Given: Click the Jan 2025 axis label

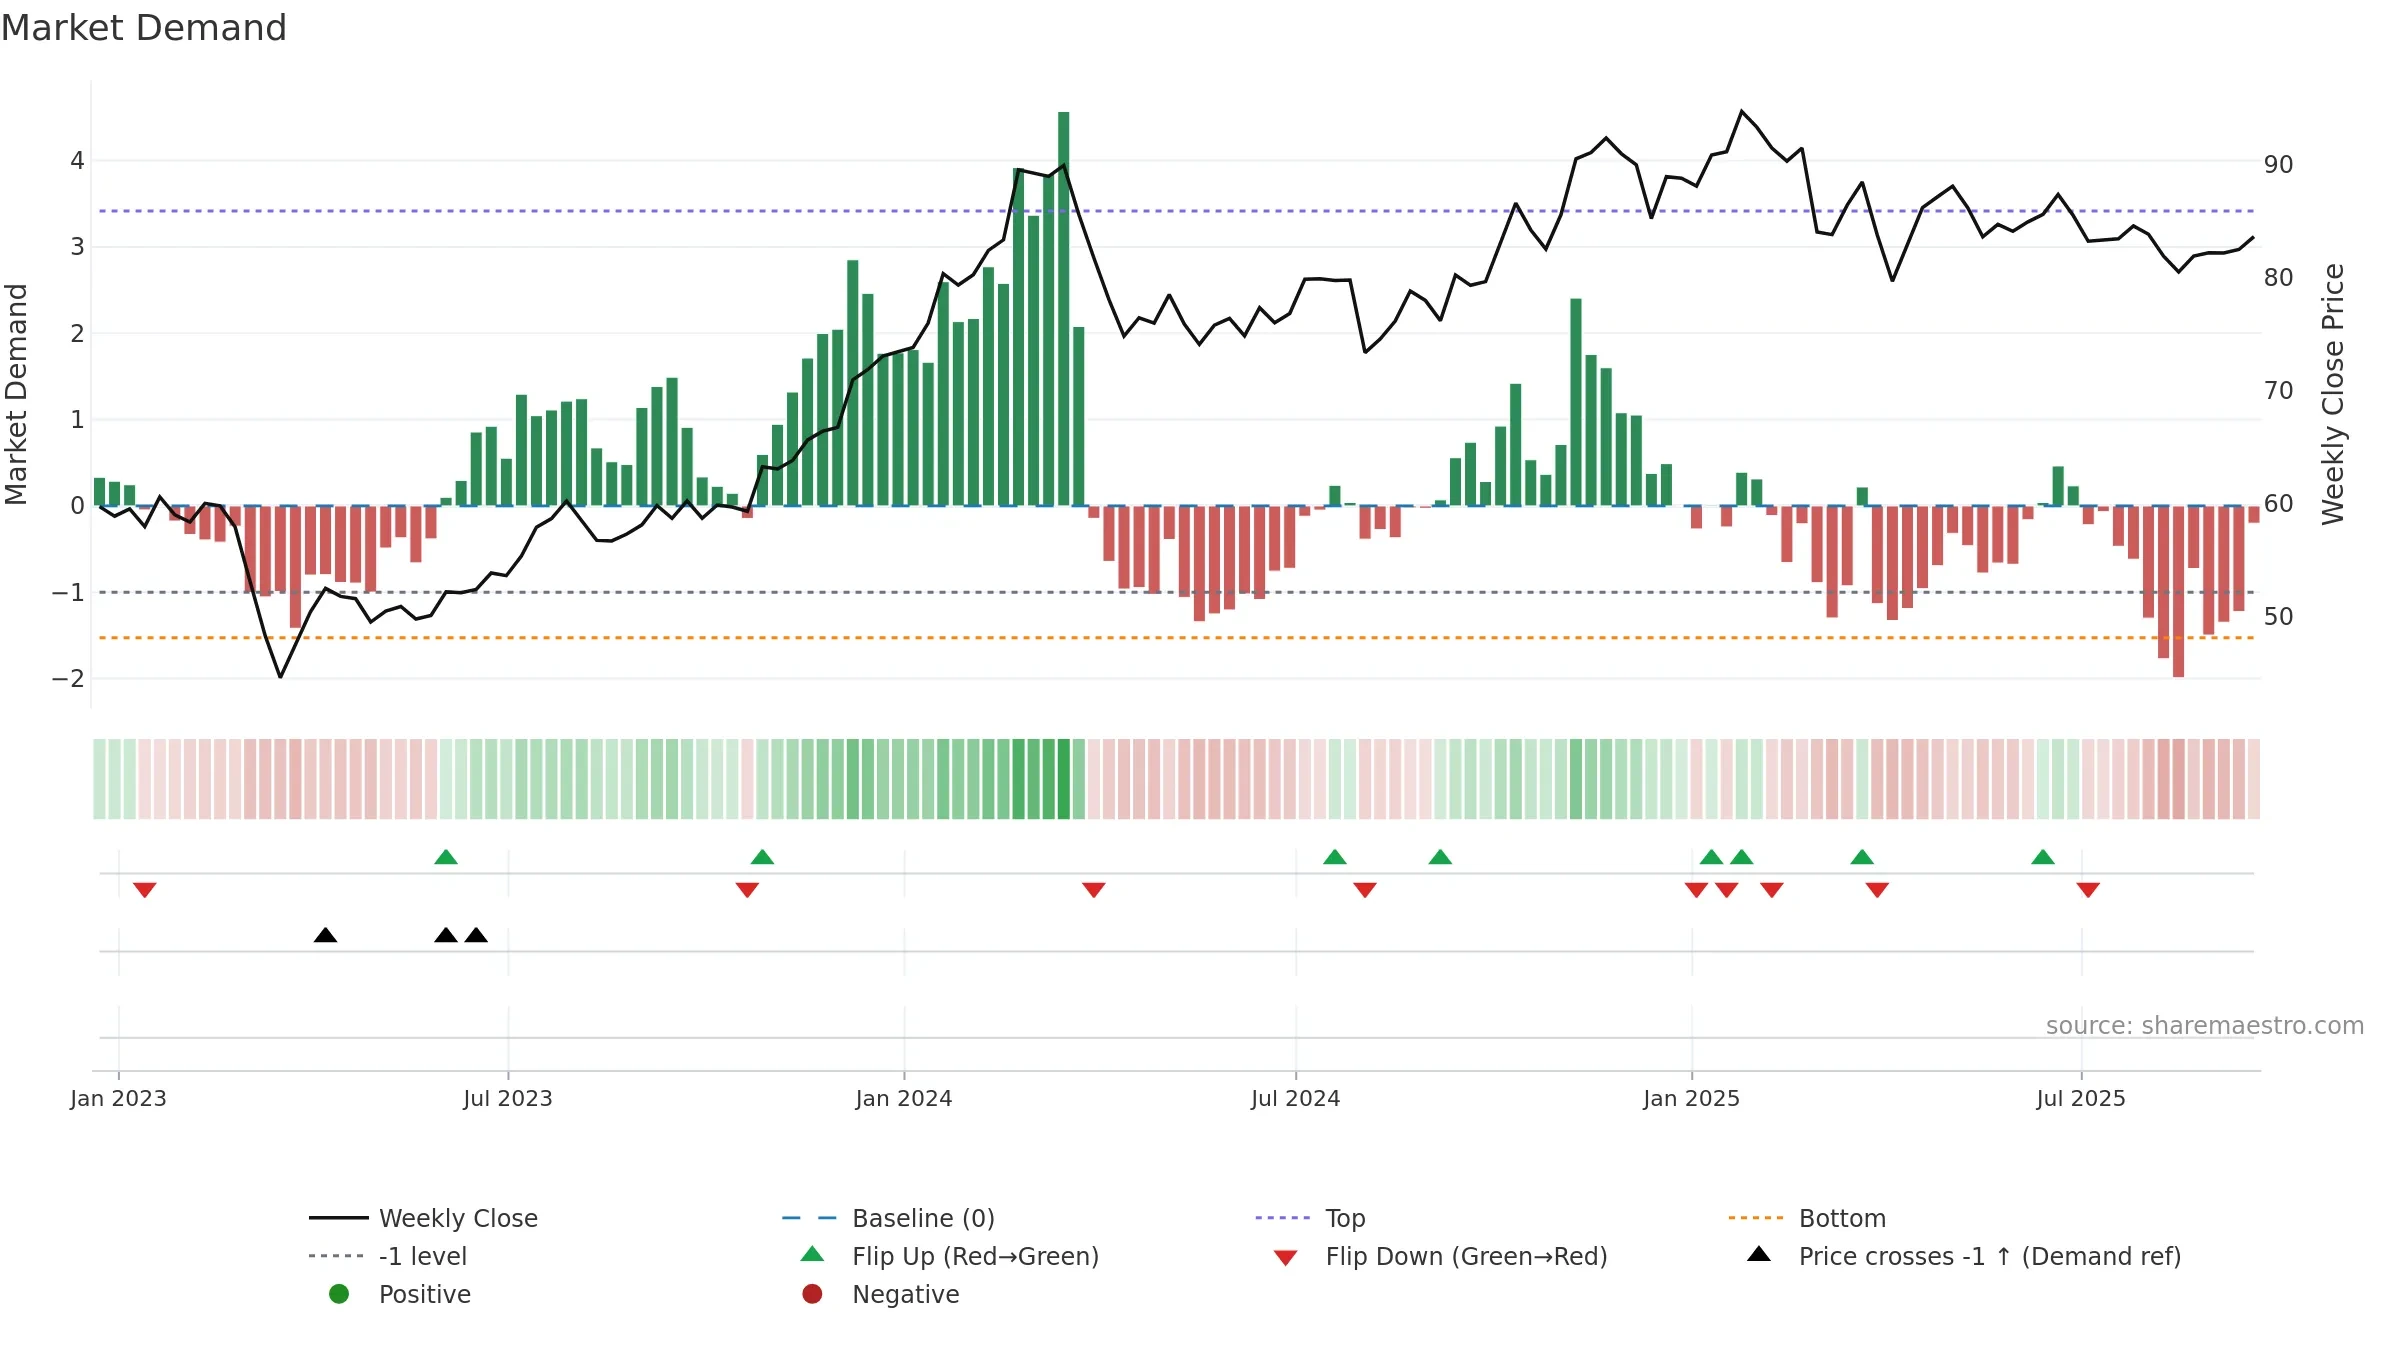Looking at the screenshot, I should click(x=1692, y=1099).
